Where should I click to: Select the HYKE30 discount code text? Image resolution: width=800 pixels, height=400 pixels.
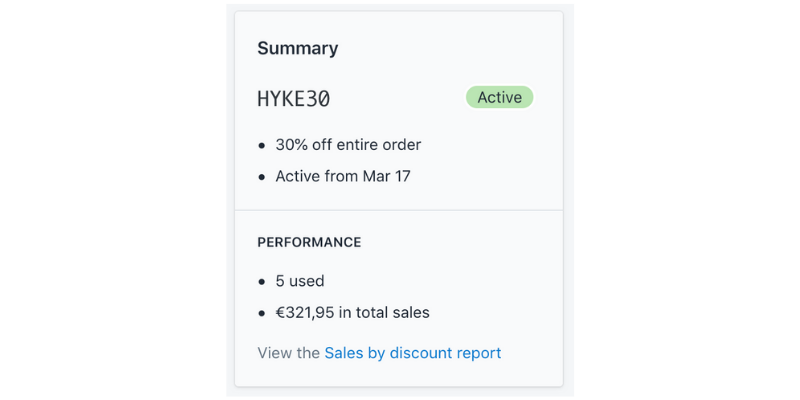293,99
